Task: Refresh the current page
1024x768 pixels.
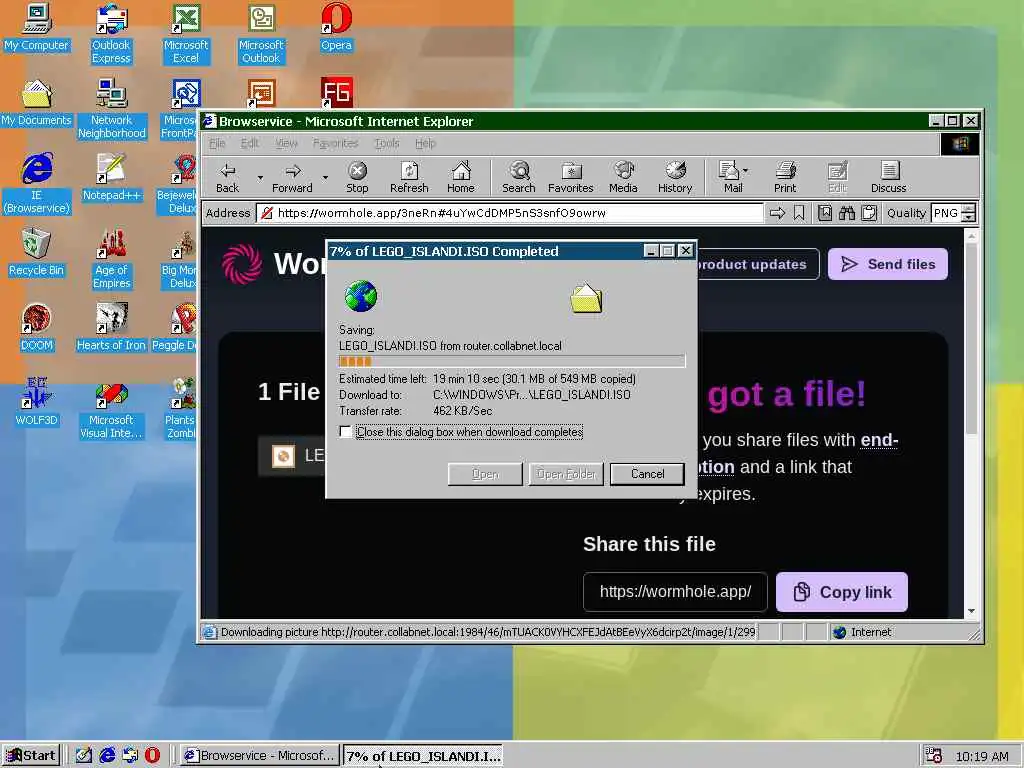Action: (409, 177)
